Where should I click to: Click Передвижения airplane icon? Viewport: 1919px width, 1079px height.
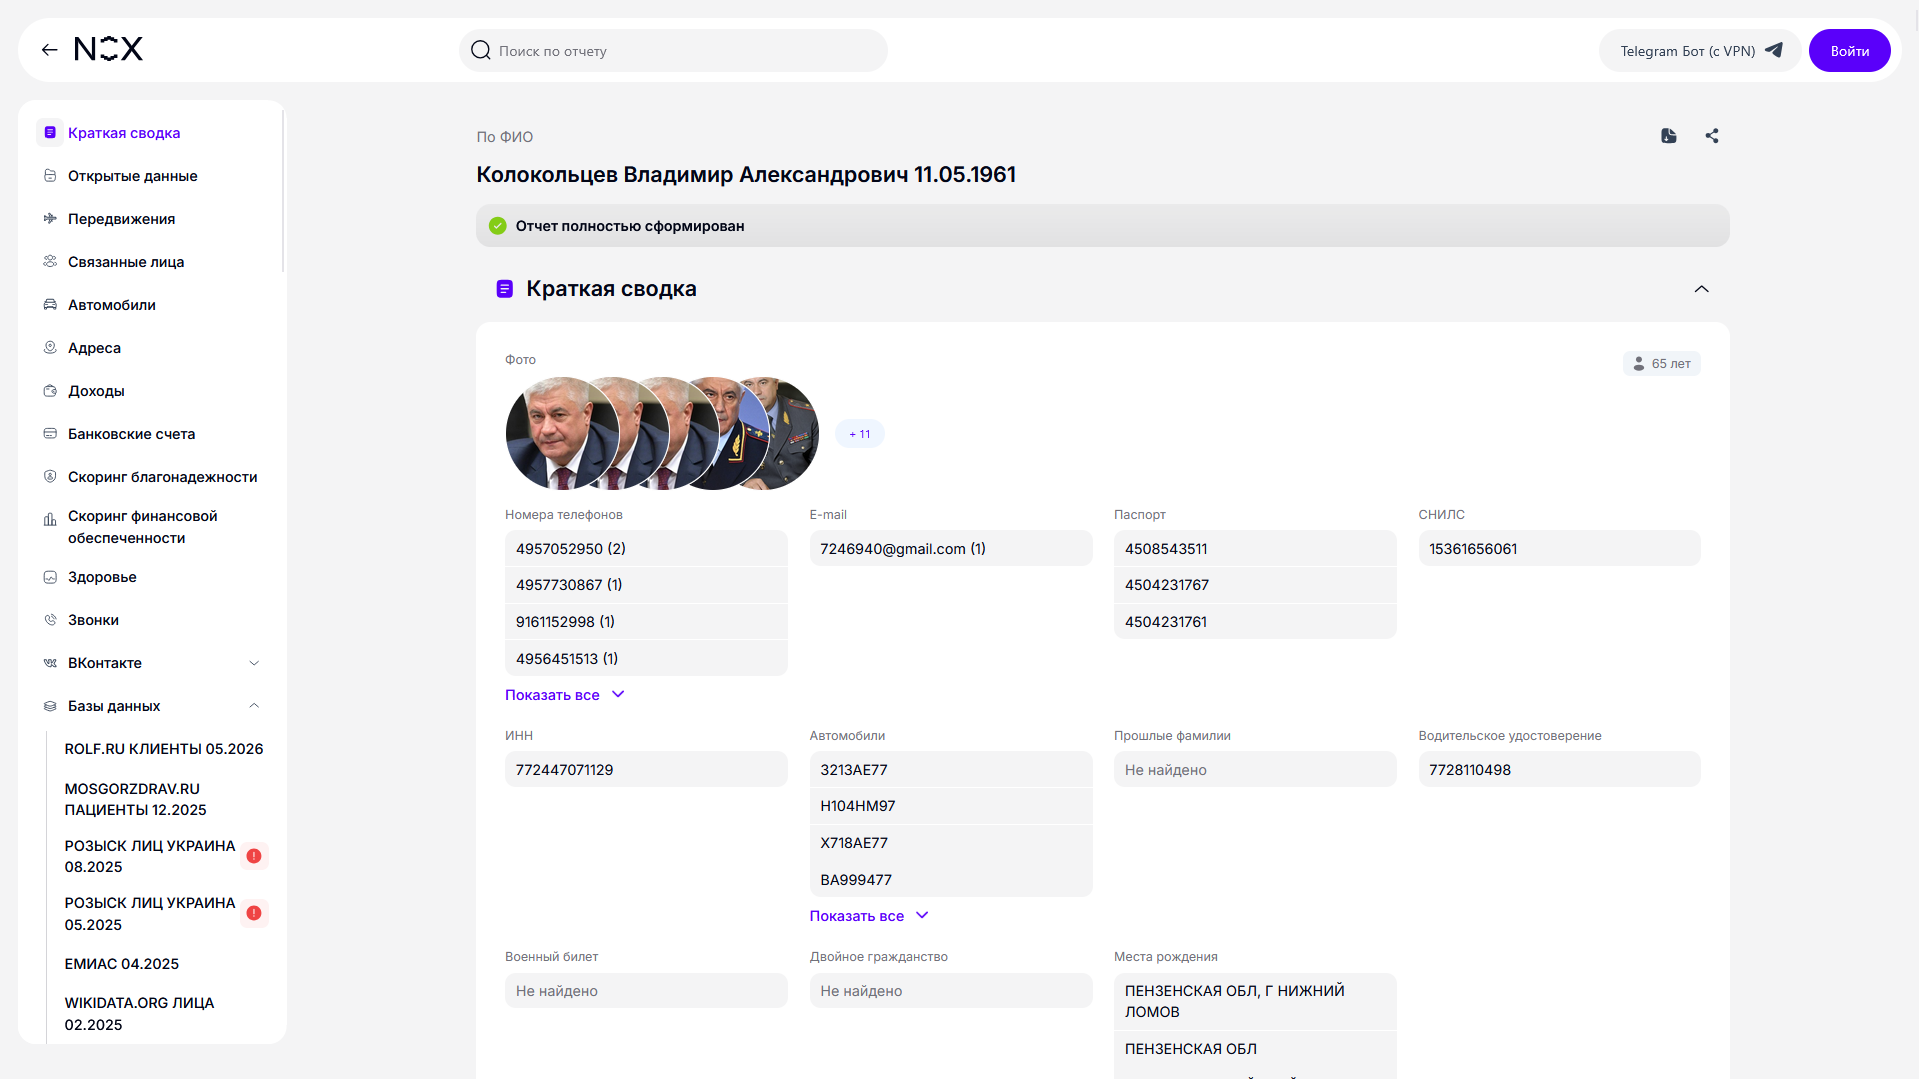pos(50,219)
